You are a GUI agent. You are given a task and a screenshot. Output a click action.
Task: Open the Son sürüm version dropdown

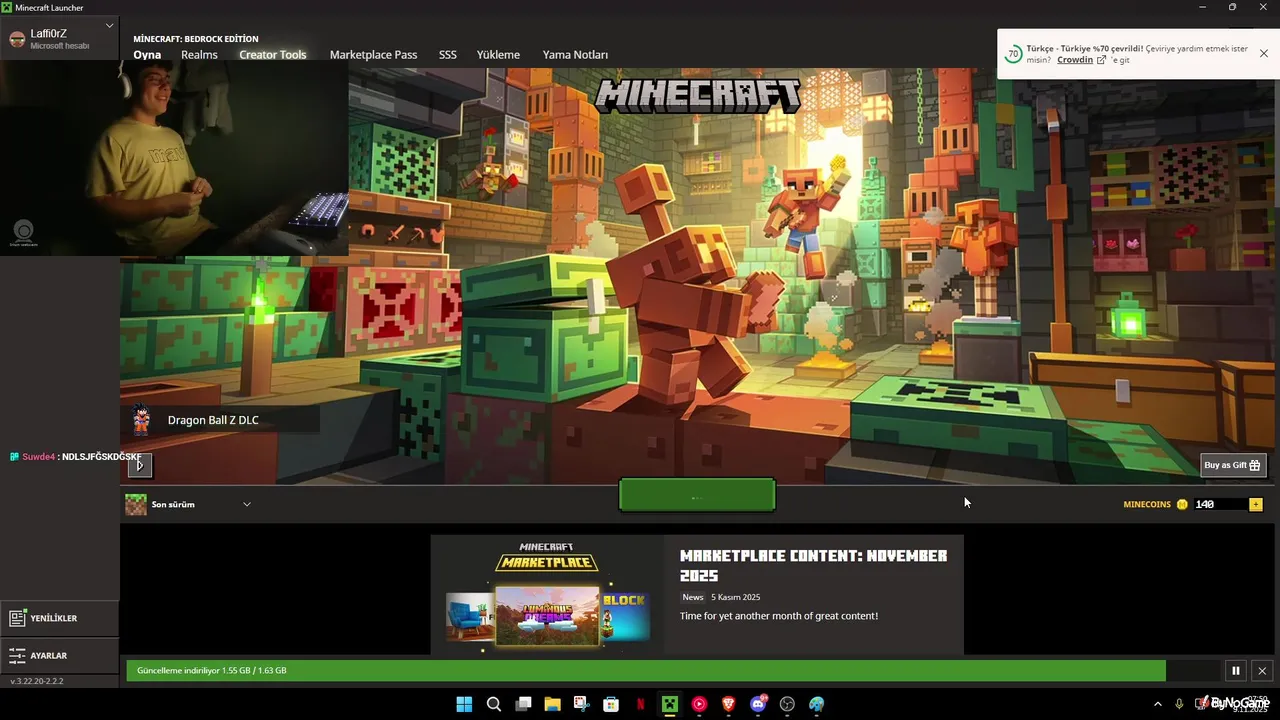tap(188, 504)
